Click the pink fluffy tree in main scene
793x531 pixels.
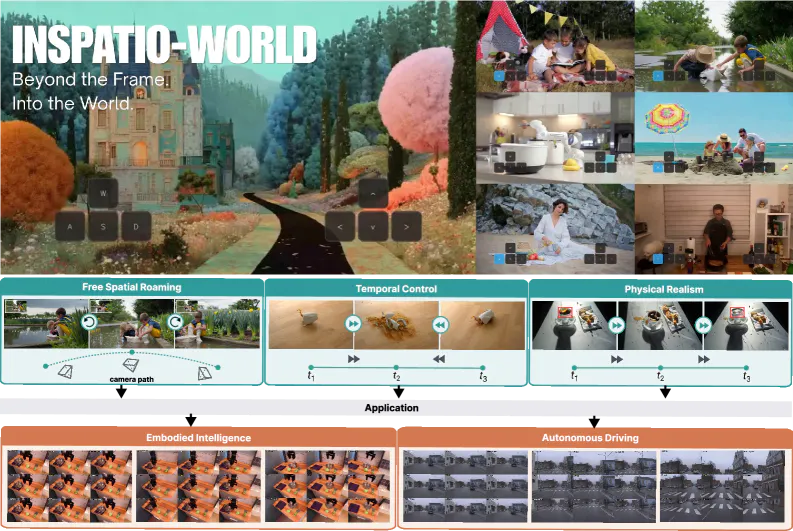417,100
